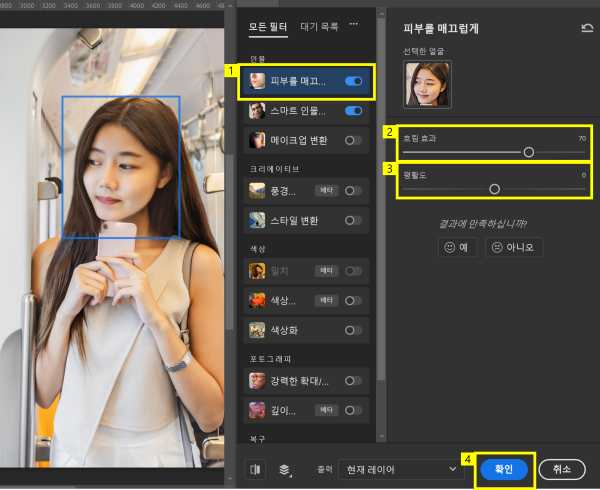Switch to the 대기 목록 tab
This screenshot has height=490, width=600.
tap(319, 27)
